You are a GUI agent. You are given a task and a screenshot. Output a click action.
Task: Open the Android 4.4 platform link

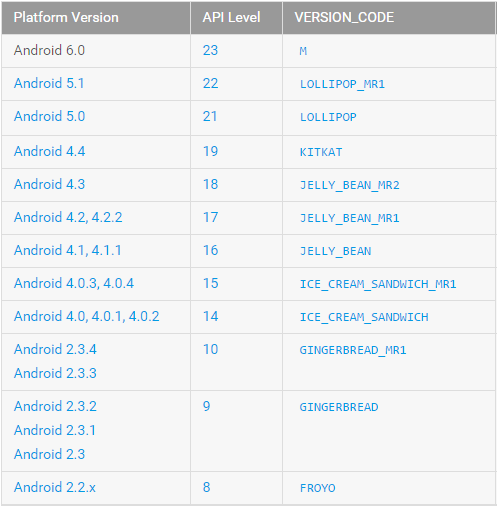pos(49,151)
